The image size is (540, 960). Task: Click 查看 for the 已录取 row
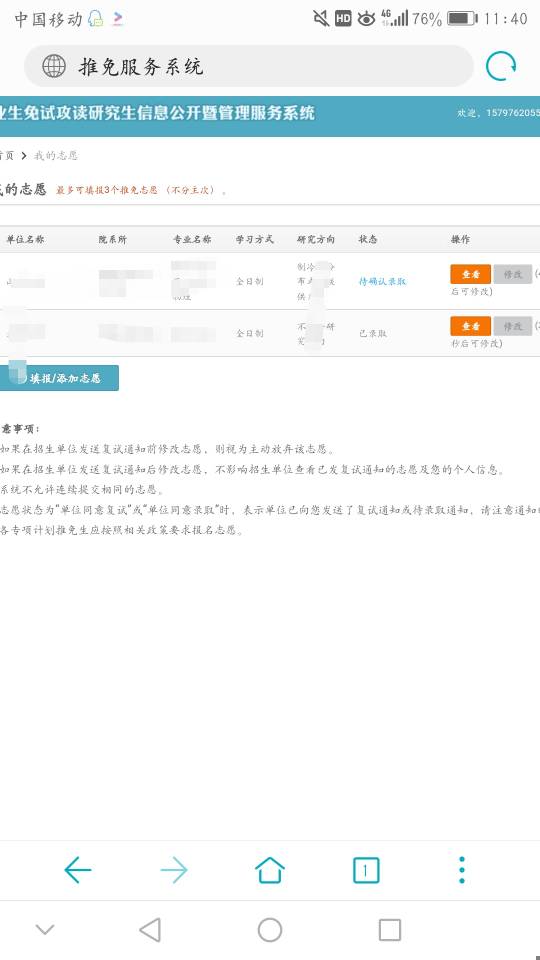[x=470, y=326]
